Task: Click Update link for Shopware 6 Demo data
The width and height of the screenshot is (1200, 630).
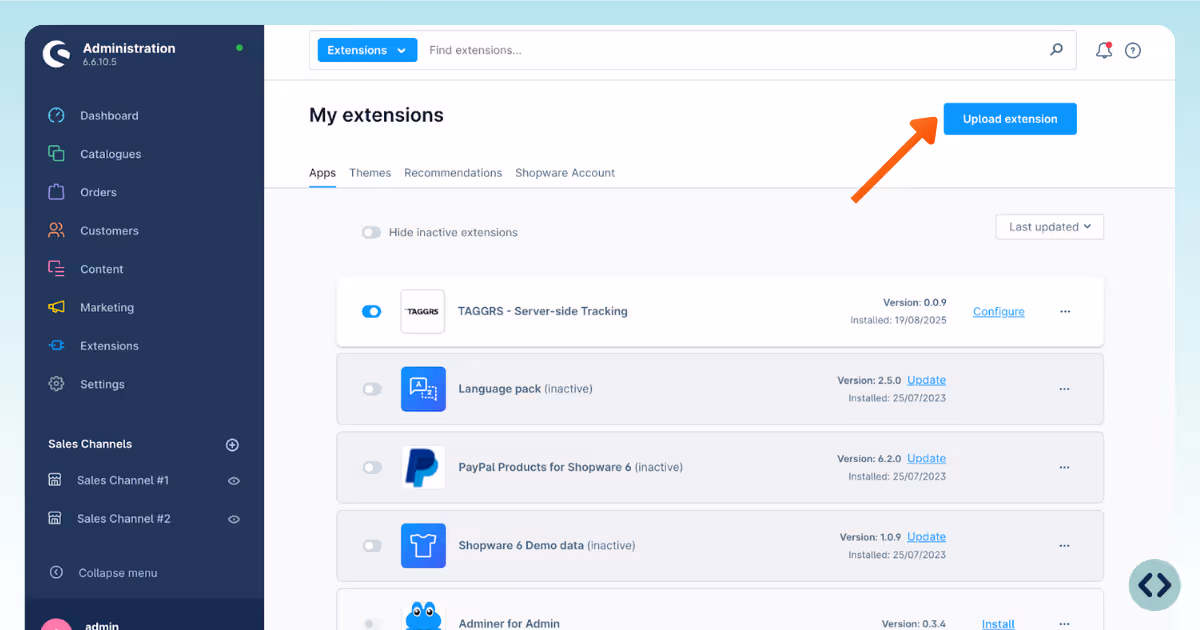Action: (926, 537)
